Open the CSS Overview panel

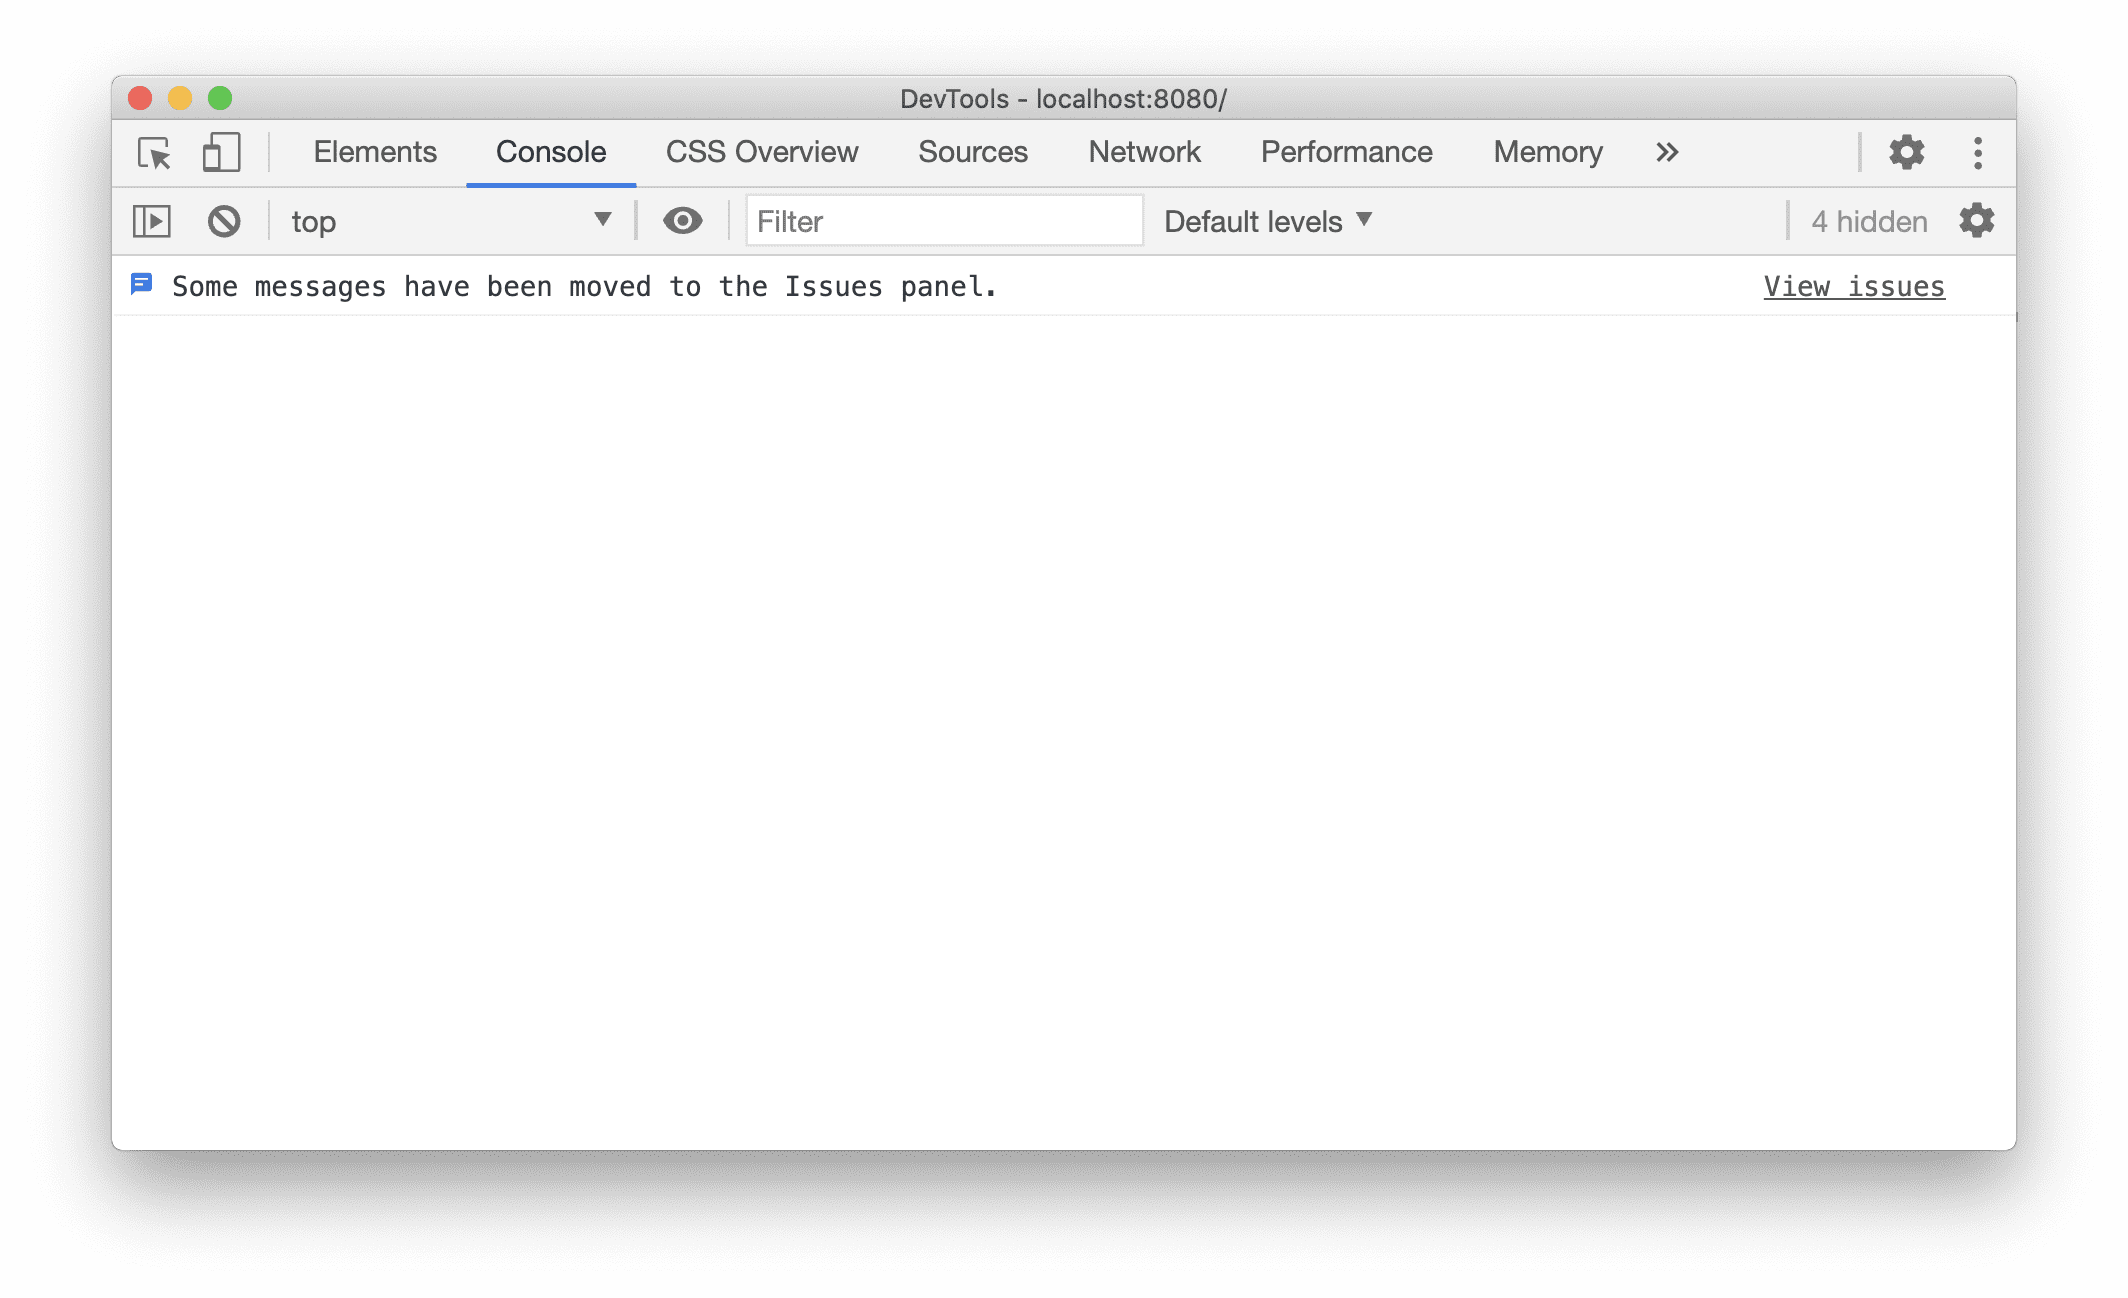(760, 150)
